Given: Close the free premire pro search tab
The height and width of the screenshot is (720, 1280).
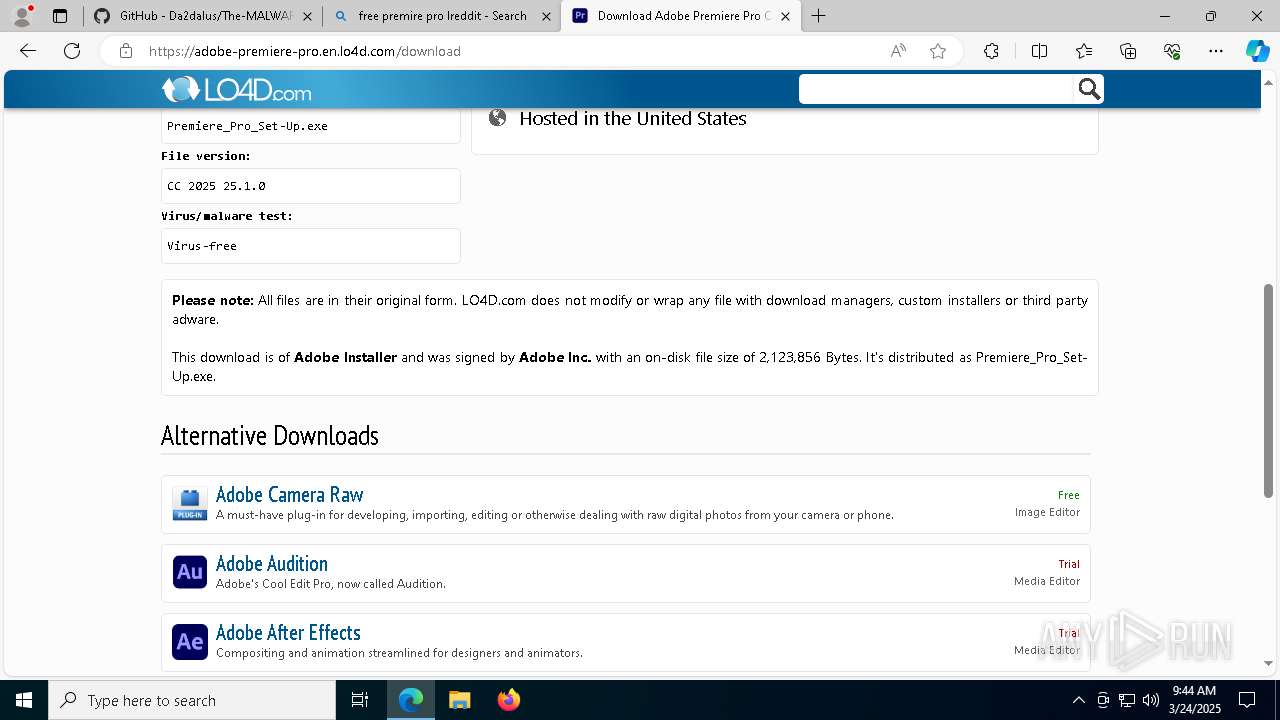Looking at the screenshot, I should (x=545, y=16).
